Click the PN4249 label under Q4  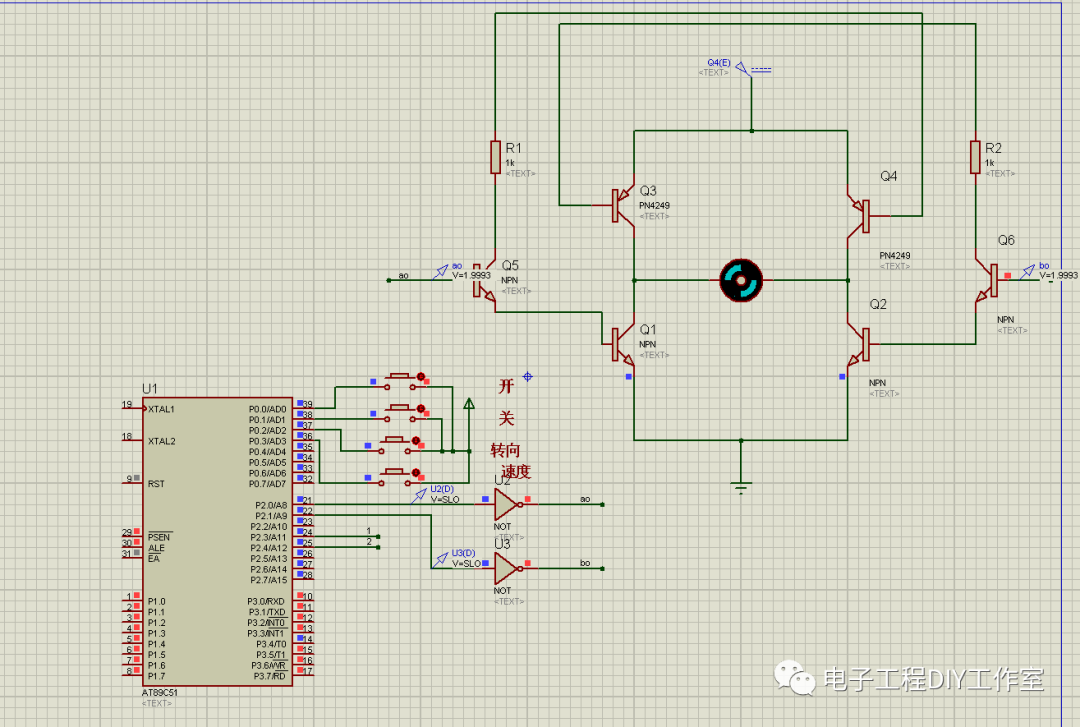(x=895, y=256)
